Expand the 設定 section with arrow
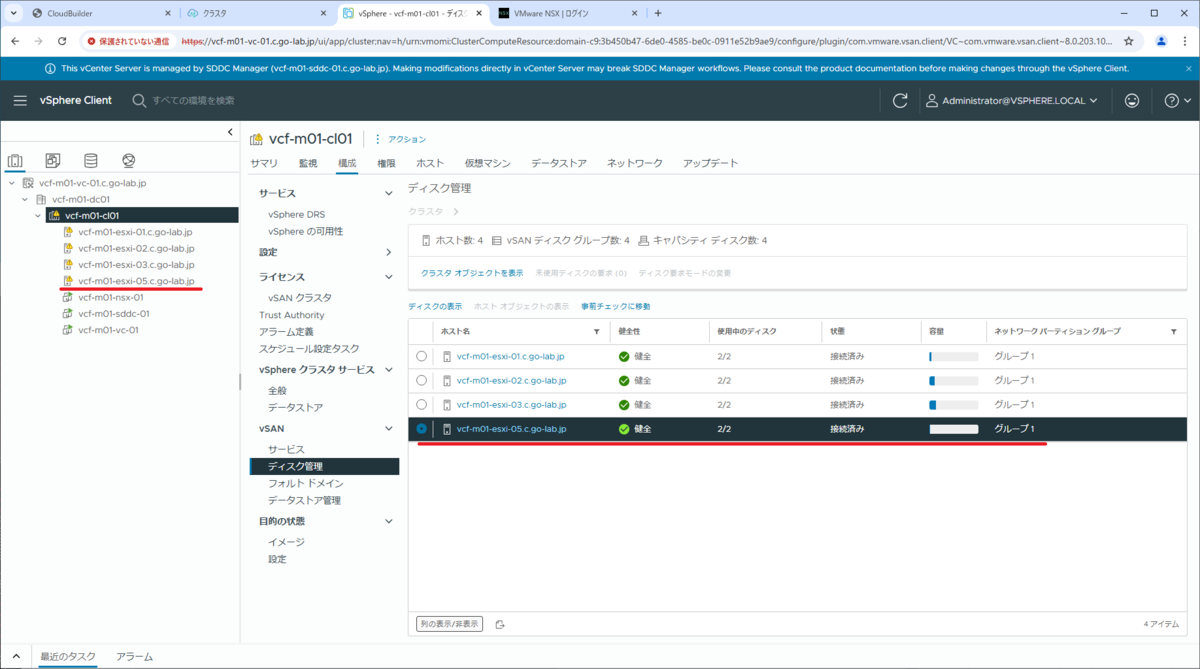The image size is (1200, 669). (x=389, y=252)
